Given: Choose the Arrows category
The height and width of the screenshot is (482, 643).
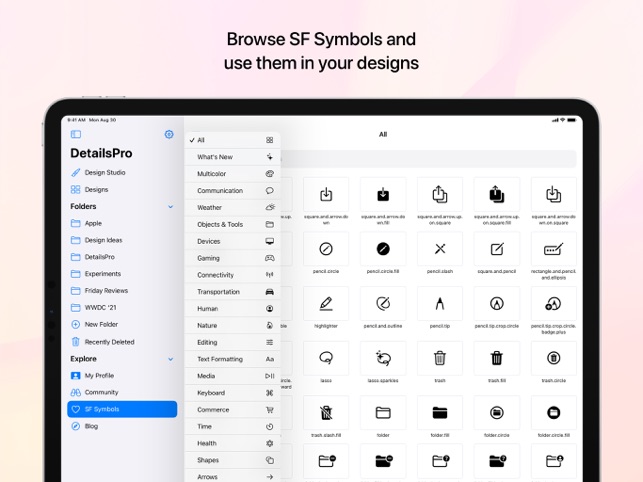Looking at the screenshot, I should coord(233,477).
